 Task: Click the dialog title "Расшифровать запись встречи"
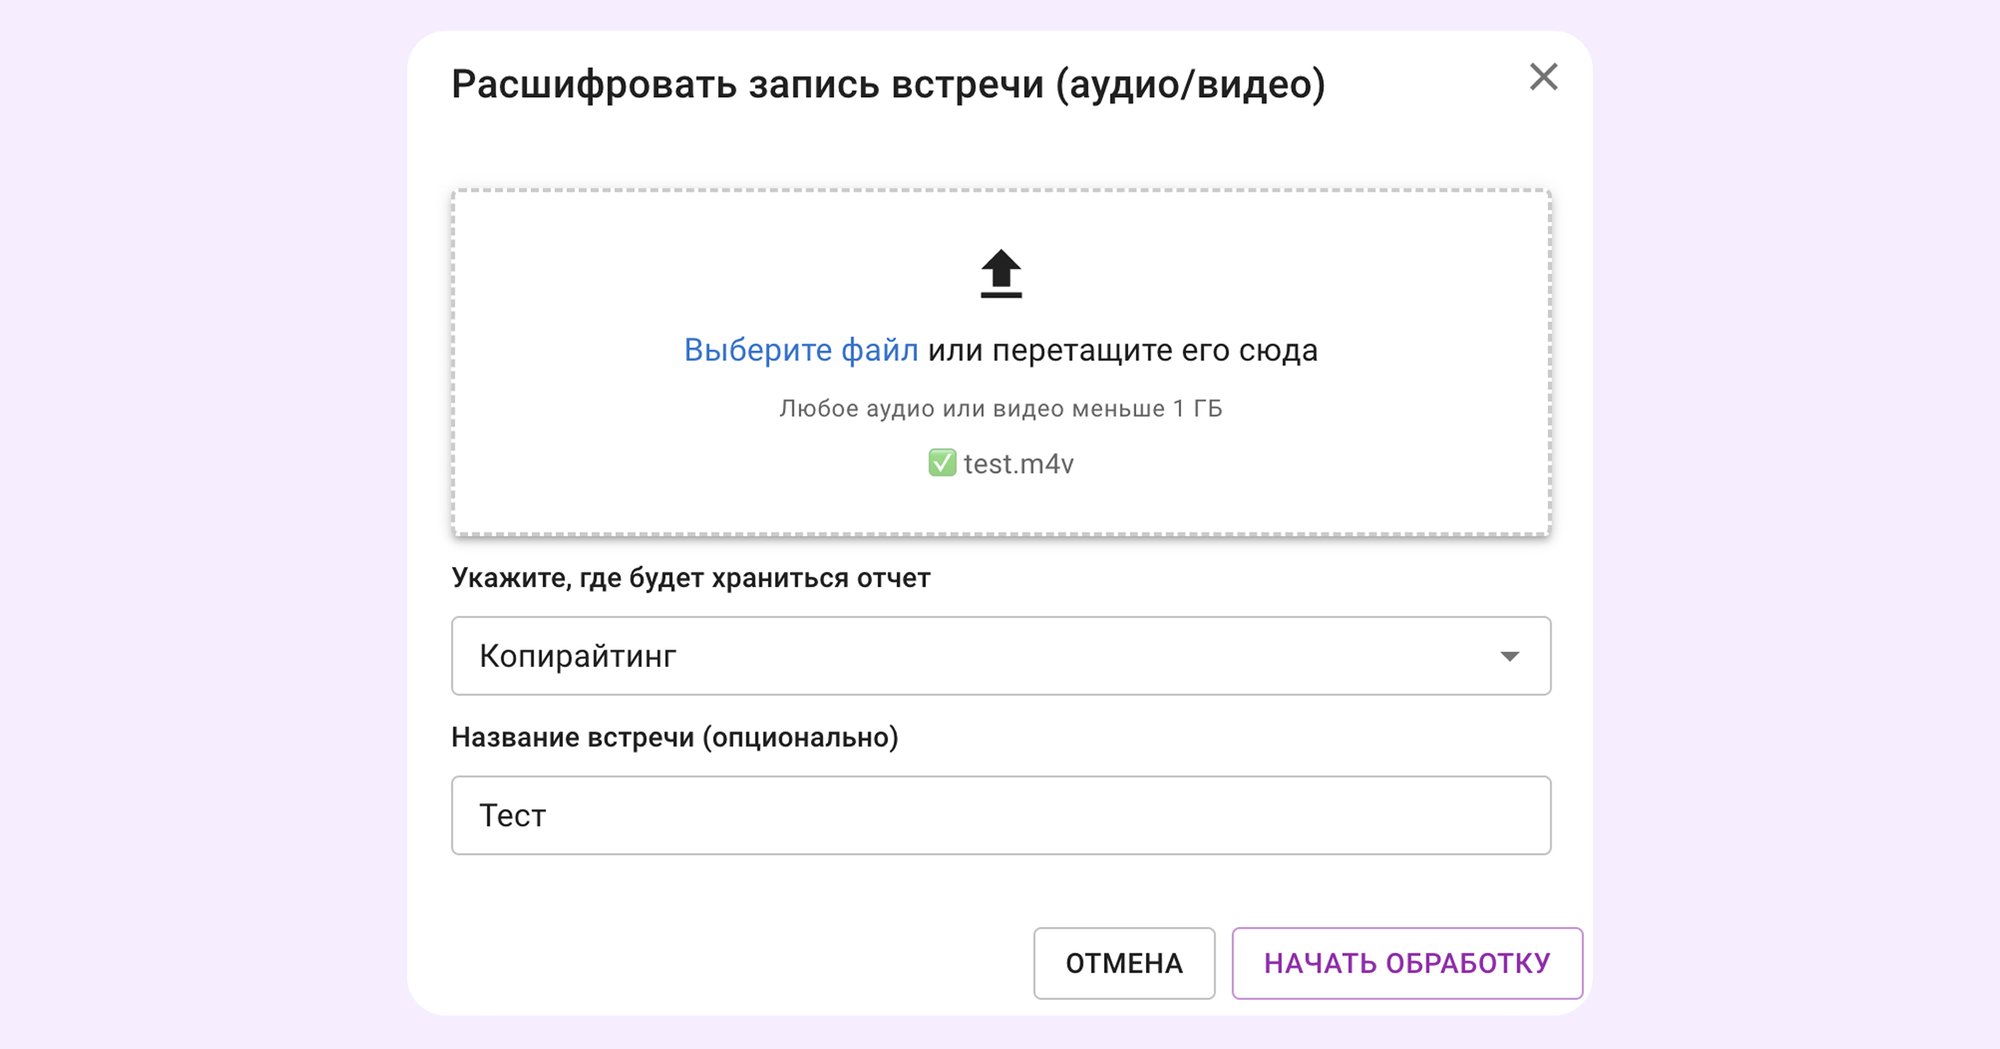pyautogui.click(x=750, y=84)
